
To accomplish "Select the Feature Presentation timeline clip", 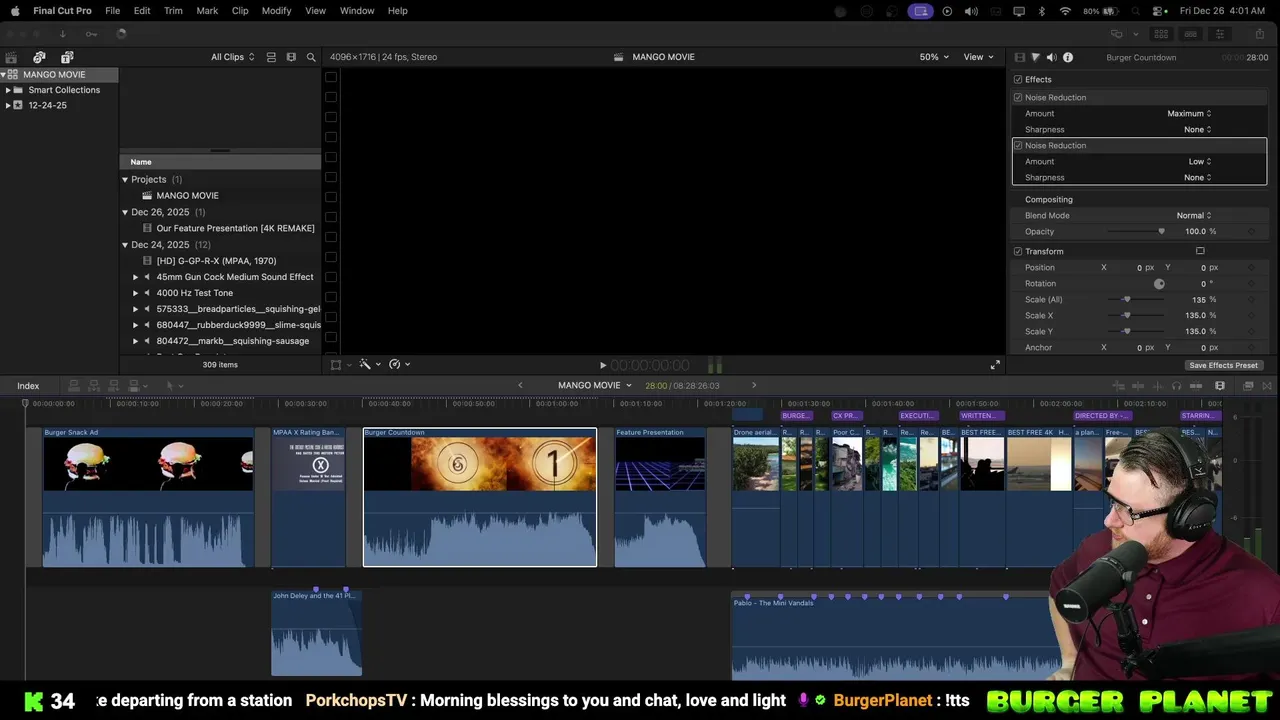I will click(660, 498).
